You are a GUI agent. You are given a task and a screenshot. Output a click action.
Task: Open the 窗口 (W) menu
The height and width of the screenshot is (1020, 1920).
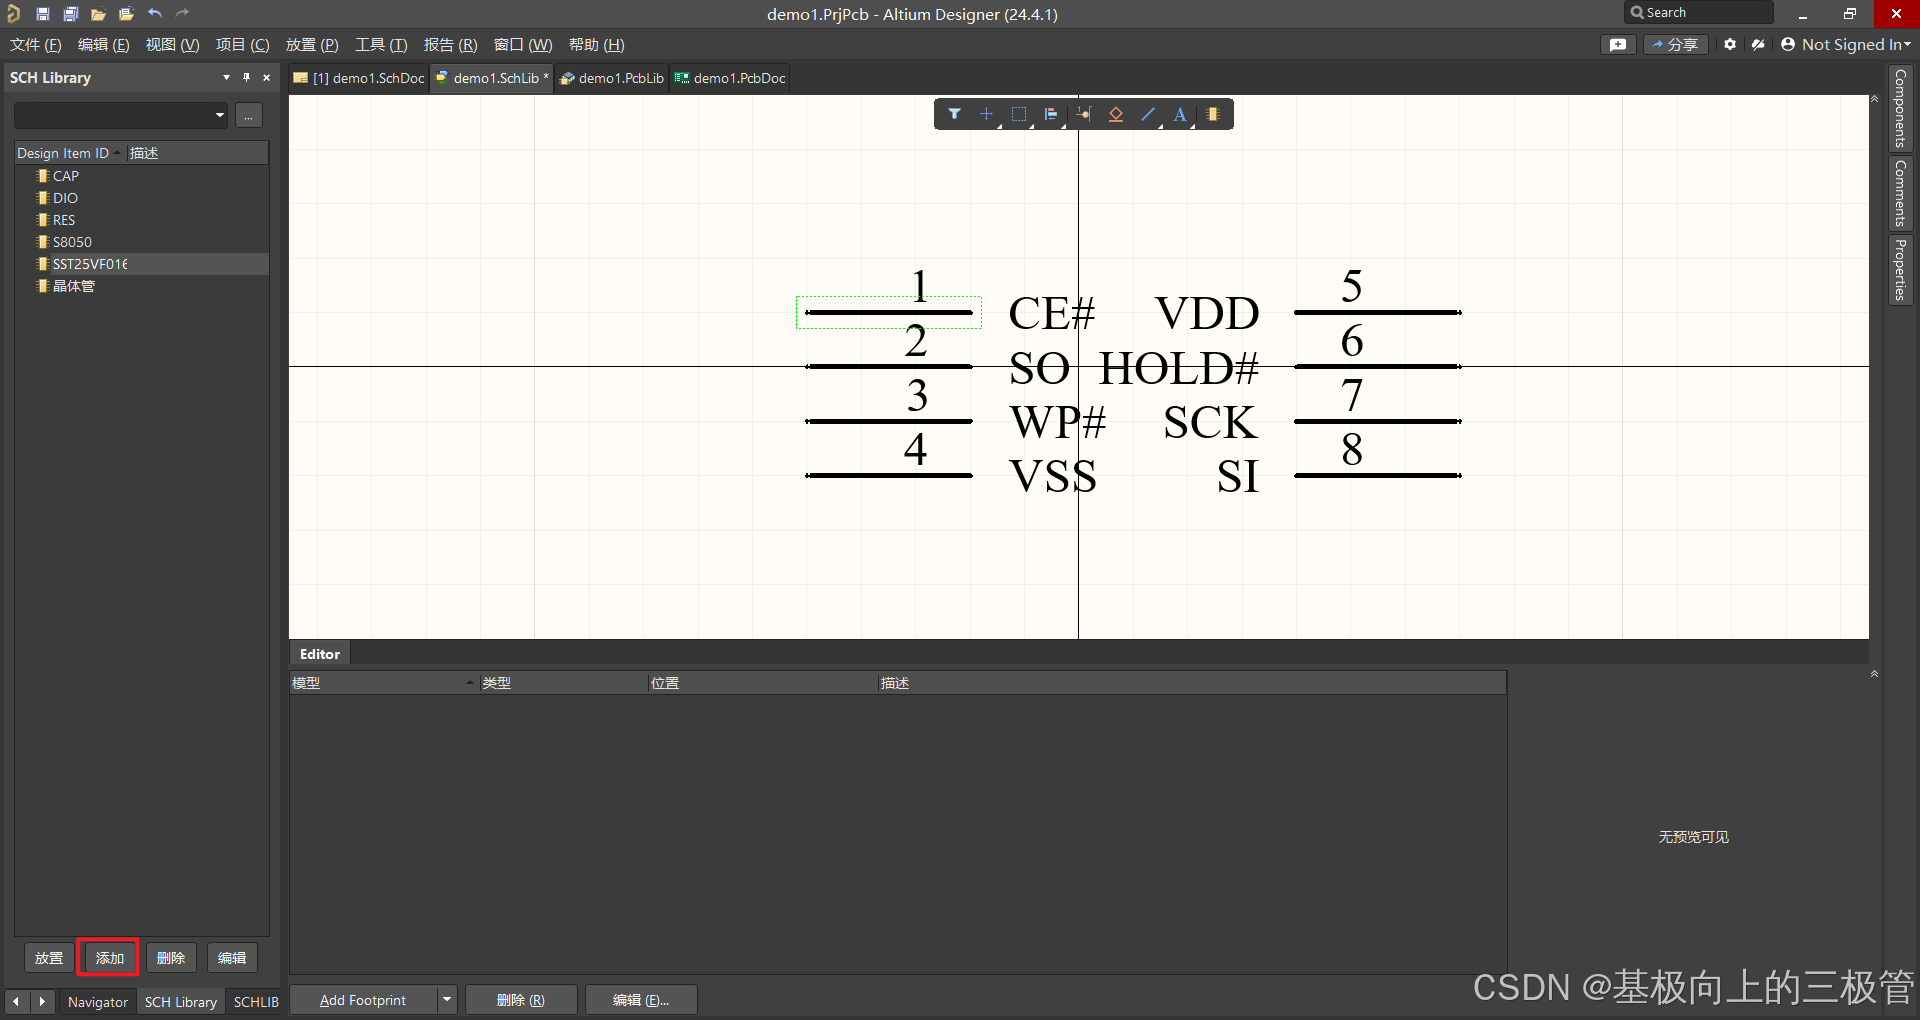click(x=523, y=45)
